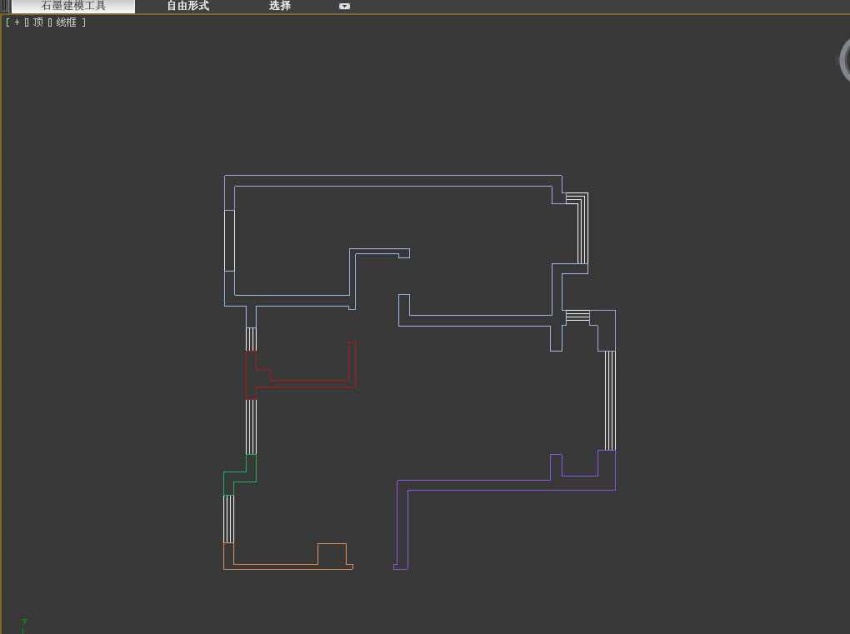
Task: Open the viewport [+] general menu
Action: pyautogui.click(x=17, y=22)
